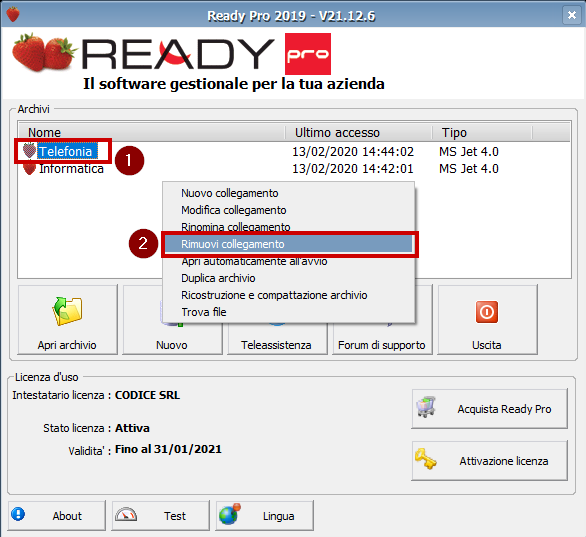Screen dimensions: 586x537
Task: Click Telefonia's date 13/02/2020 14:44:02
Action: coord(353,152)
